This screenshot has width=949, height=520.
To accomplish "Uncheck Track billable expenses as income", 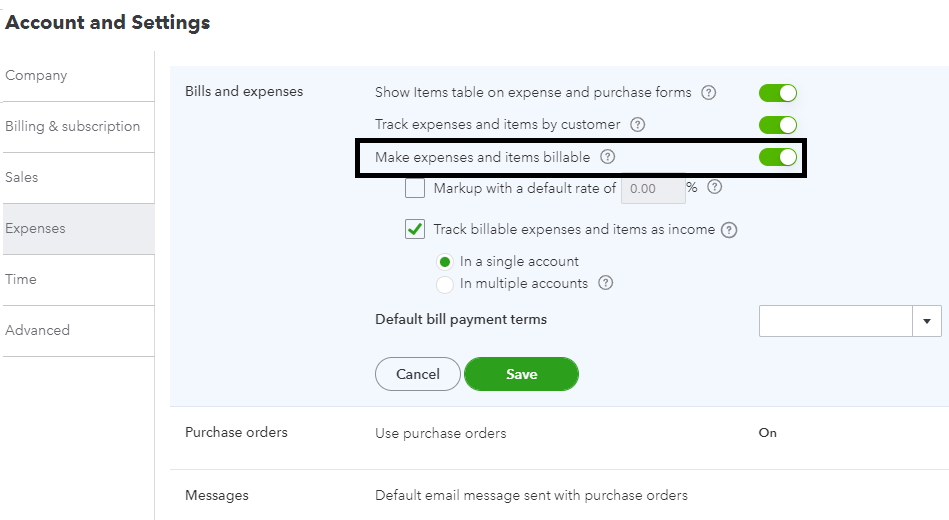I will 415,230.
